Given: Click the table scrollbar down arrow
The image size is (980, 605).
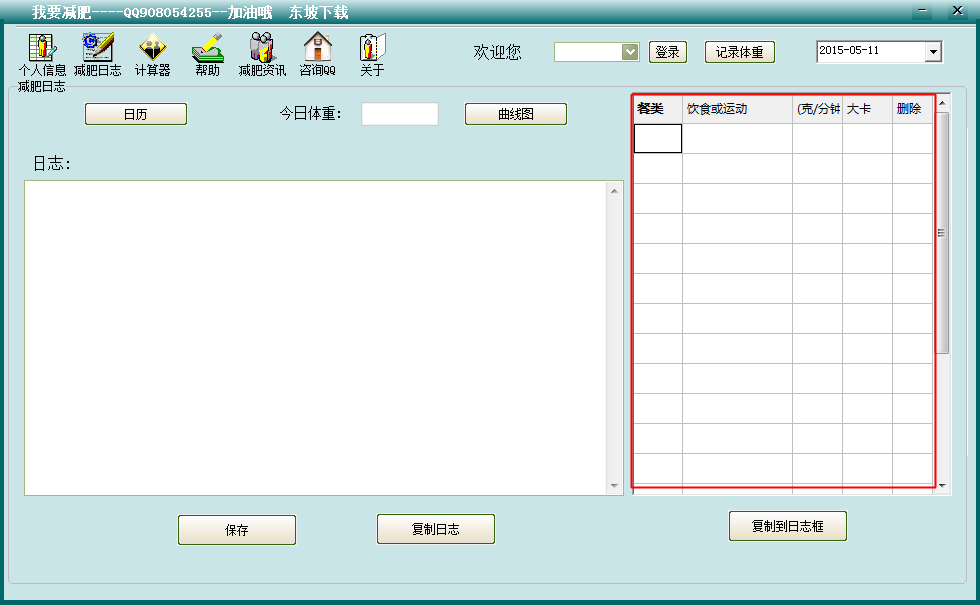Looking at the screenshot, I should coord(942,486).
